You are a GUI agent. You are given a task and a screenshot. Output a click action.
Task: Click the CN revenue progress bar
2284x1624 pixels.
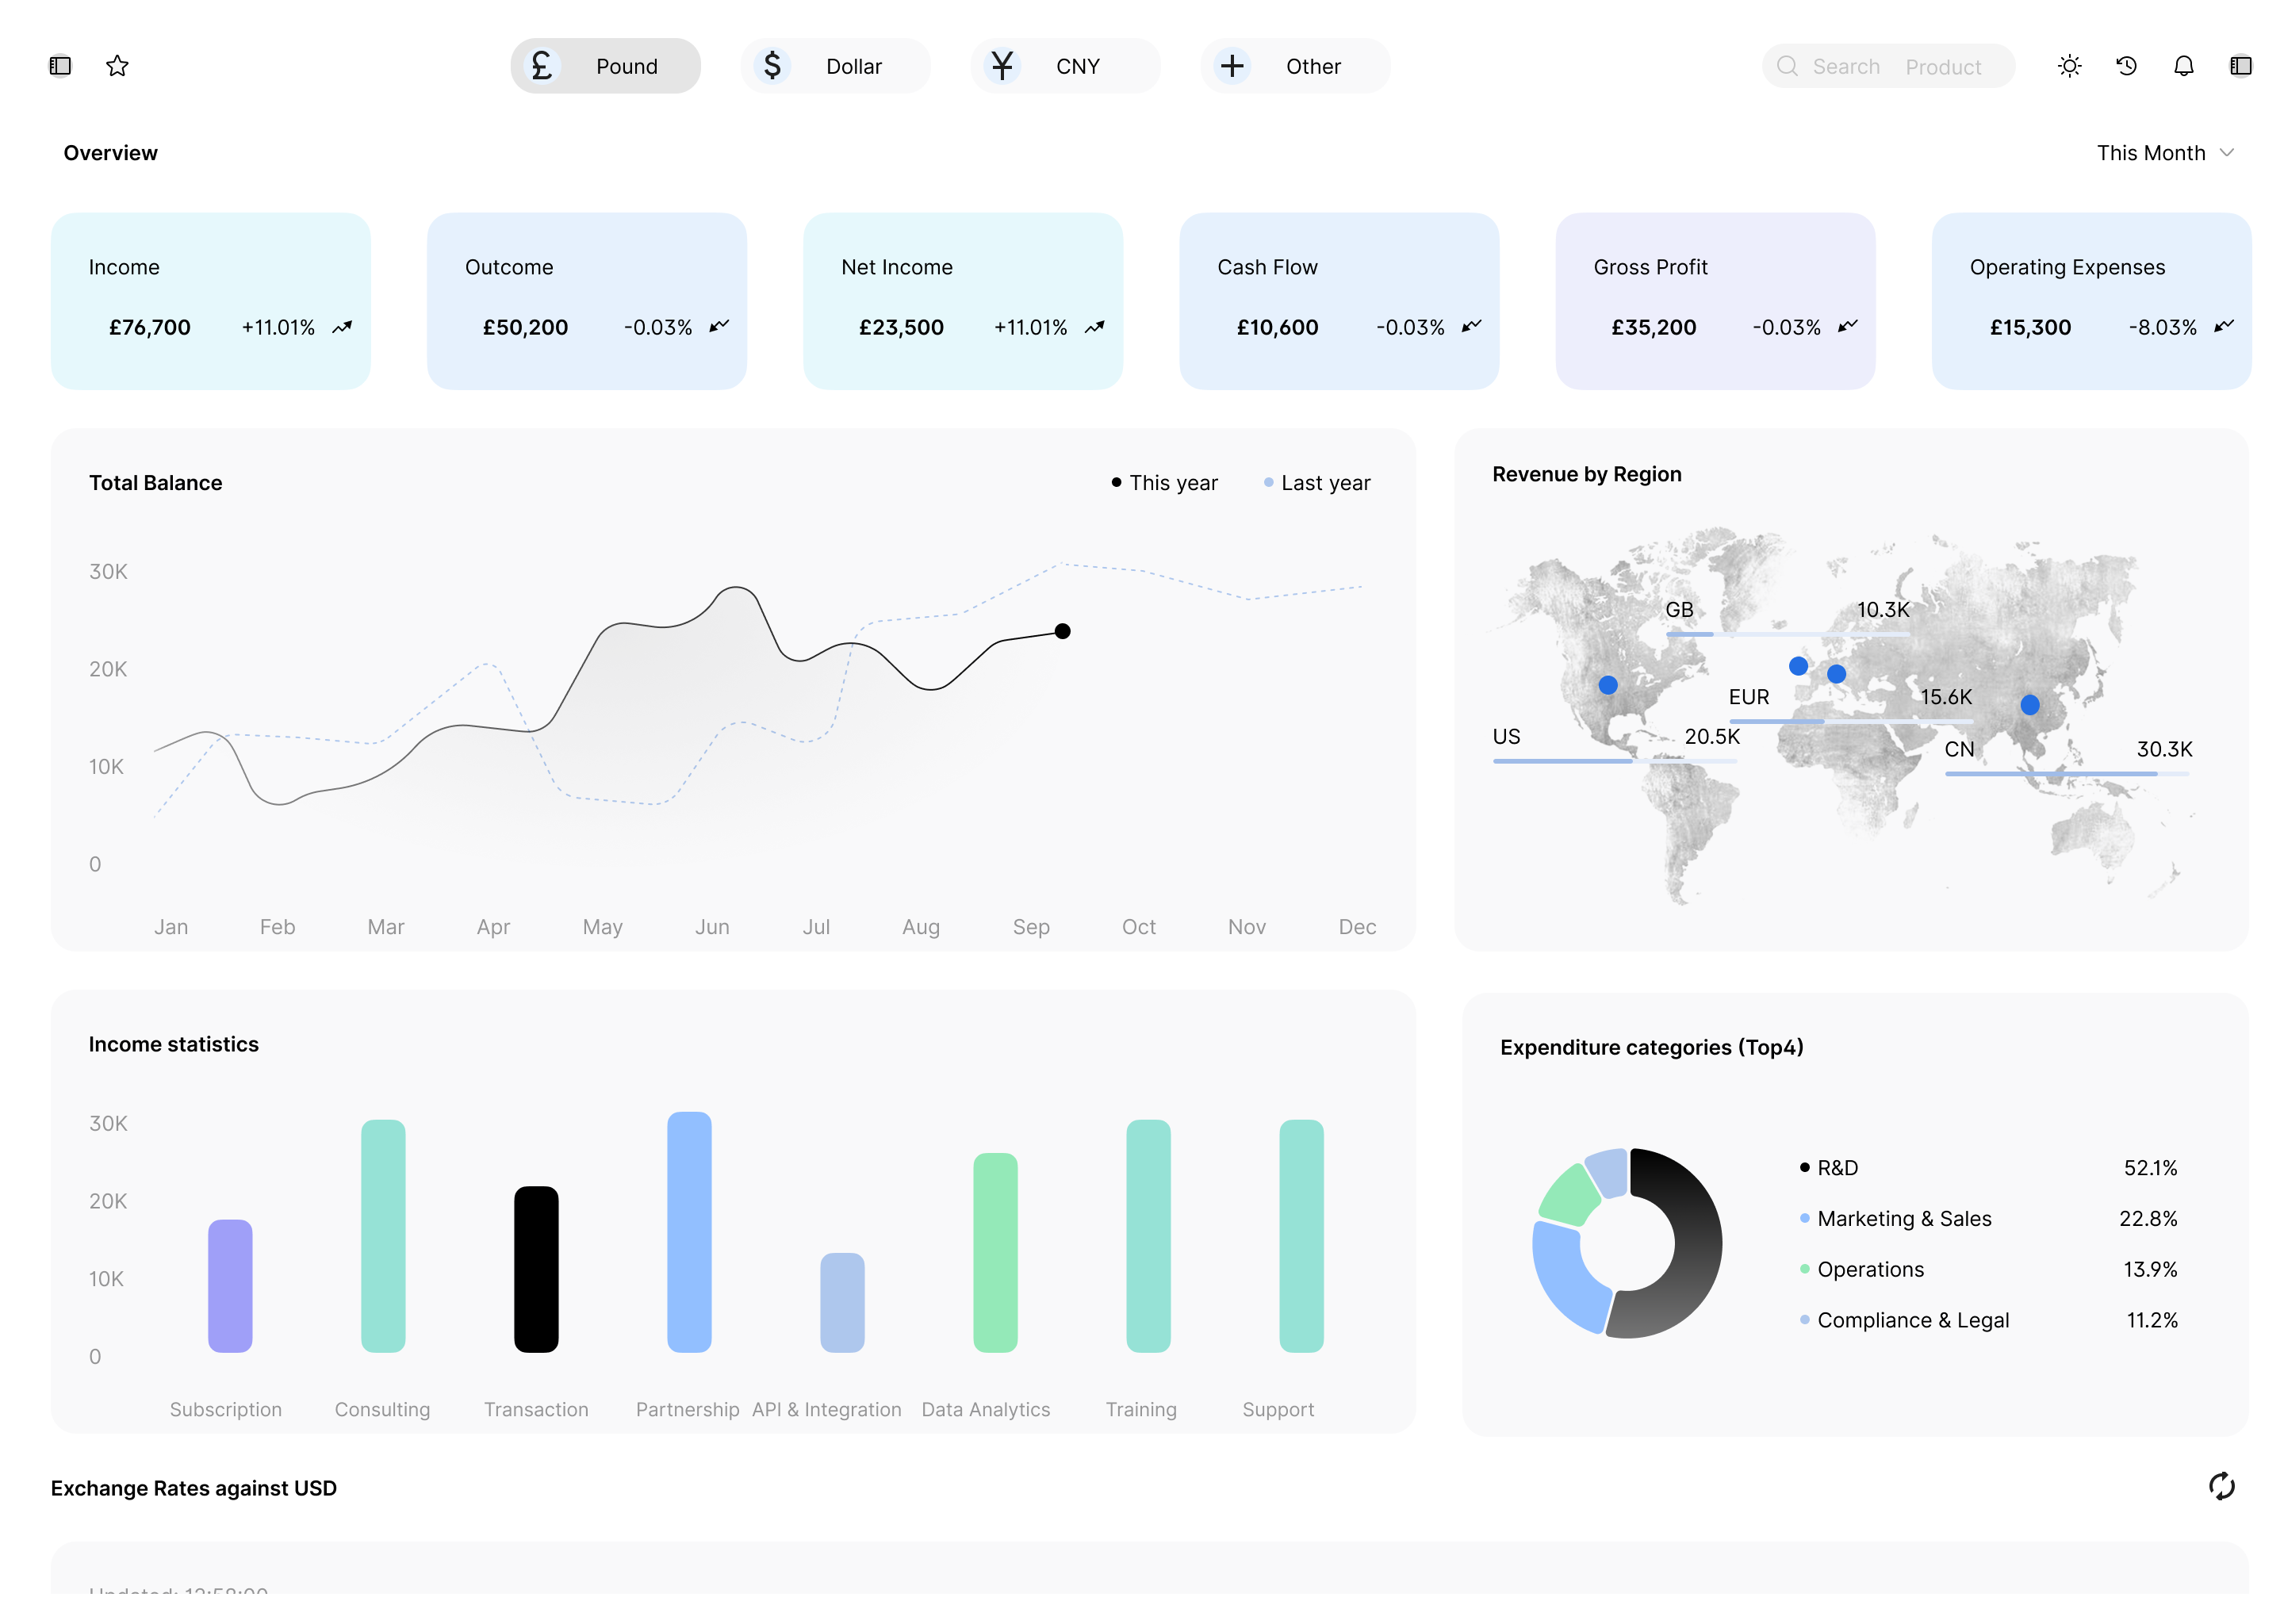[x=2066, y=774]
